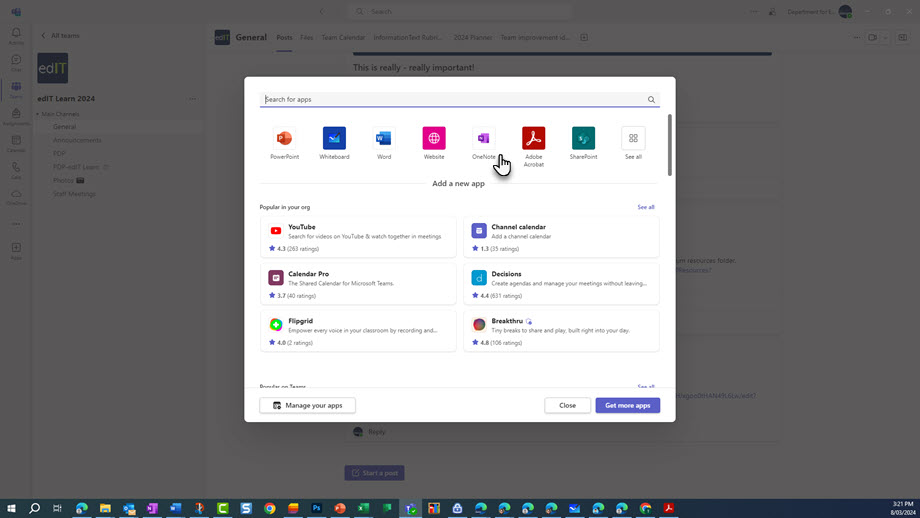Viewport: 920px width, 518px height.
Task: Open the Photos channel
Action: (x=68, y=181)
